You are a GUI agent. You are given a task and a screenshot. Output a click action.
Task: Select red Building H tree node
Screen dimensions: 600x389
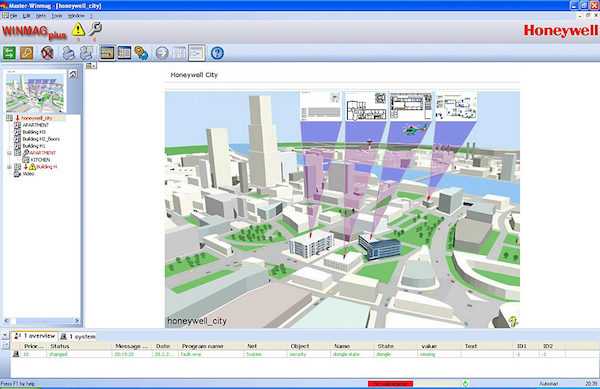pos(47,167)
